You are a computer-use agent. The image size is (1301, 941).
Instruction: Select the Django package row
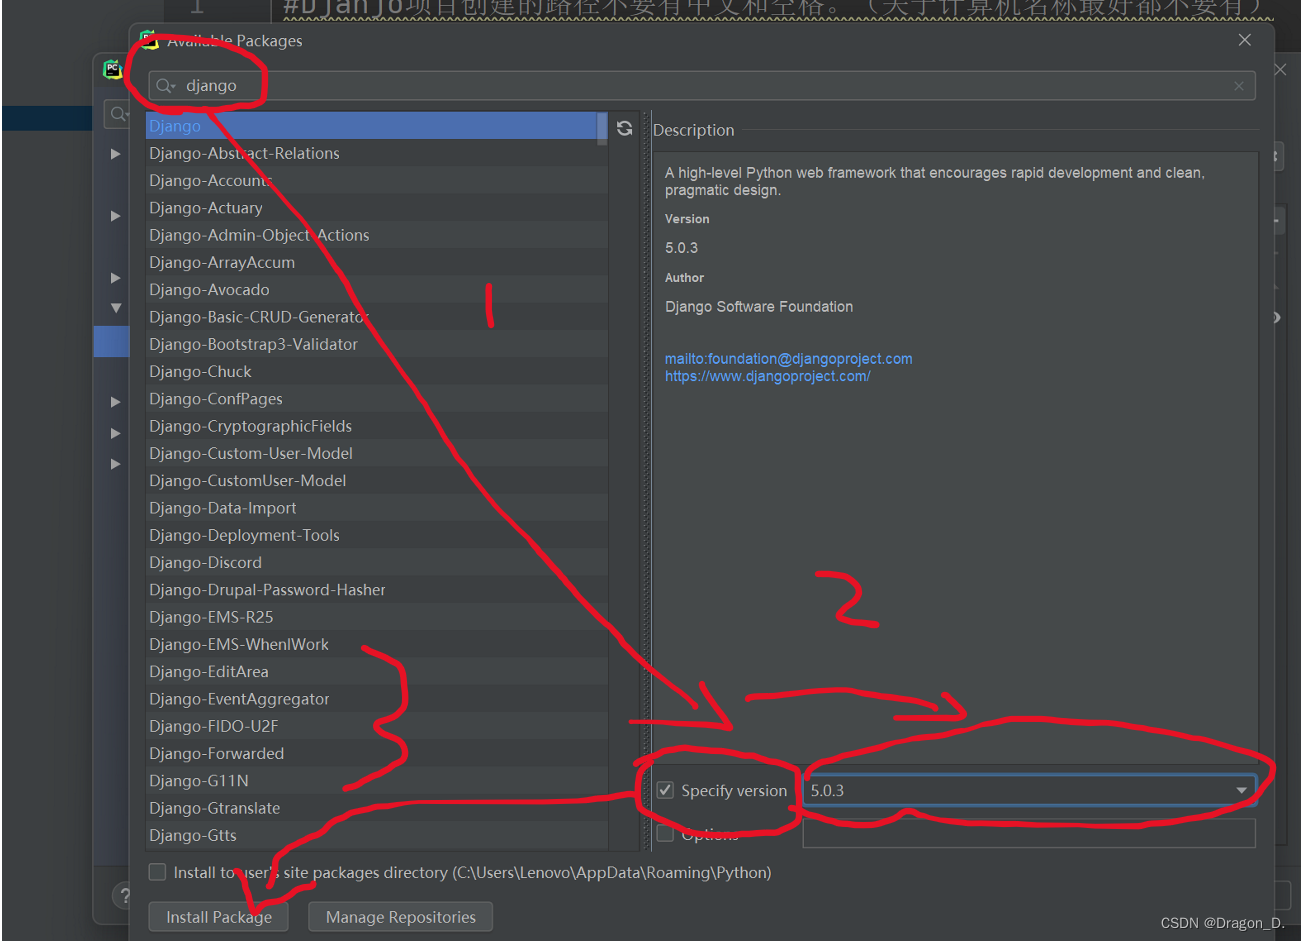pos(371,126)
